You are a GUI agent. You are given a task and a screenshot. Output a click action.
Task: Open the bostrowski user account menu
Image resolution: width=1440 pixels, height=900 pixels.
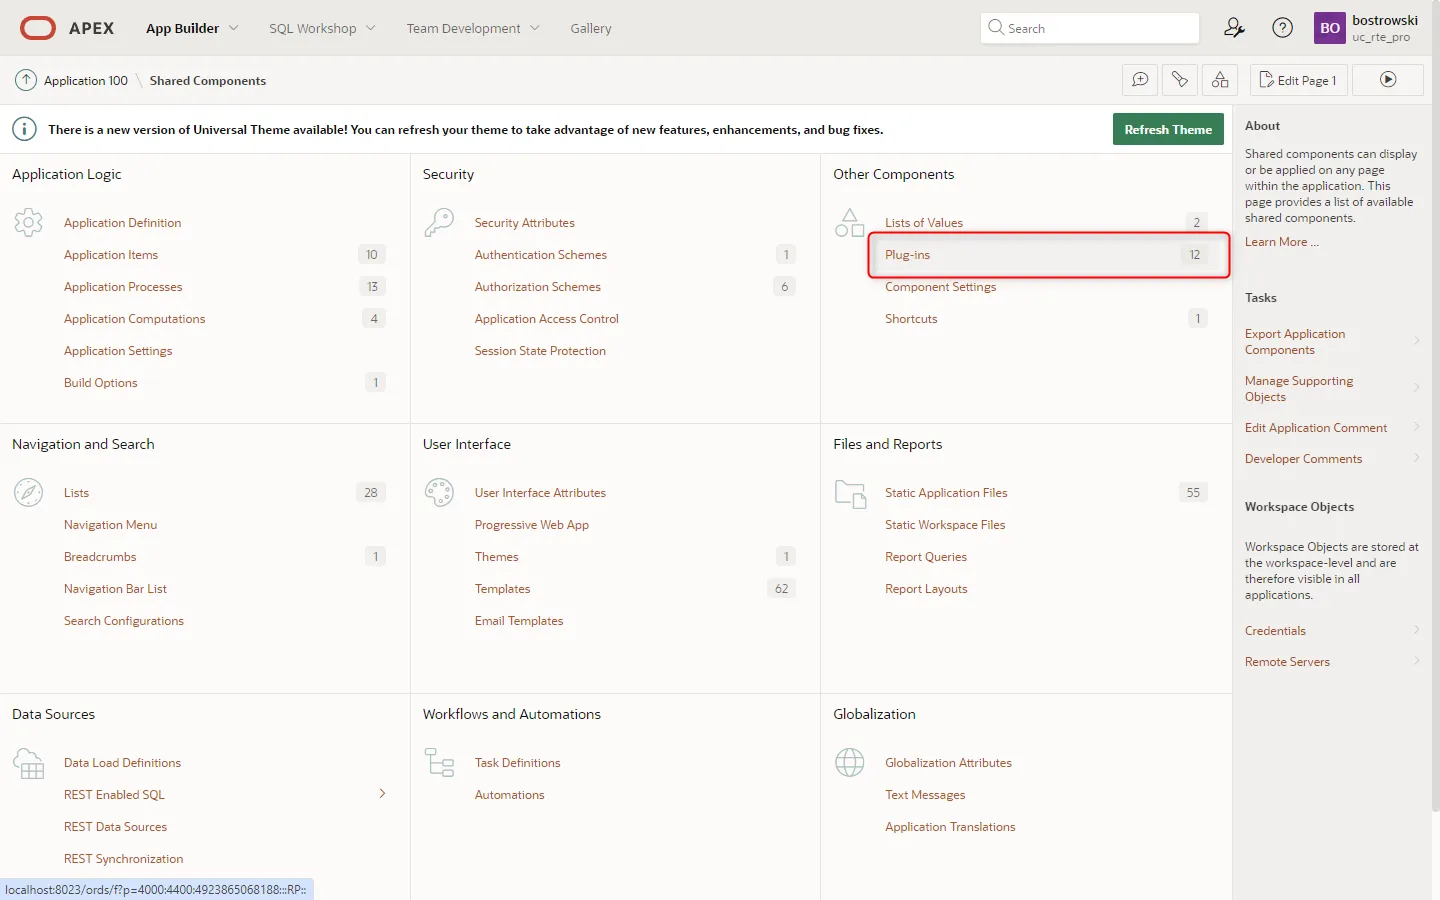pos(1366,28)
